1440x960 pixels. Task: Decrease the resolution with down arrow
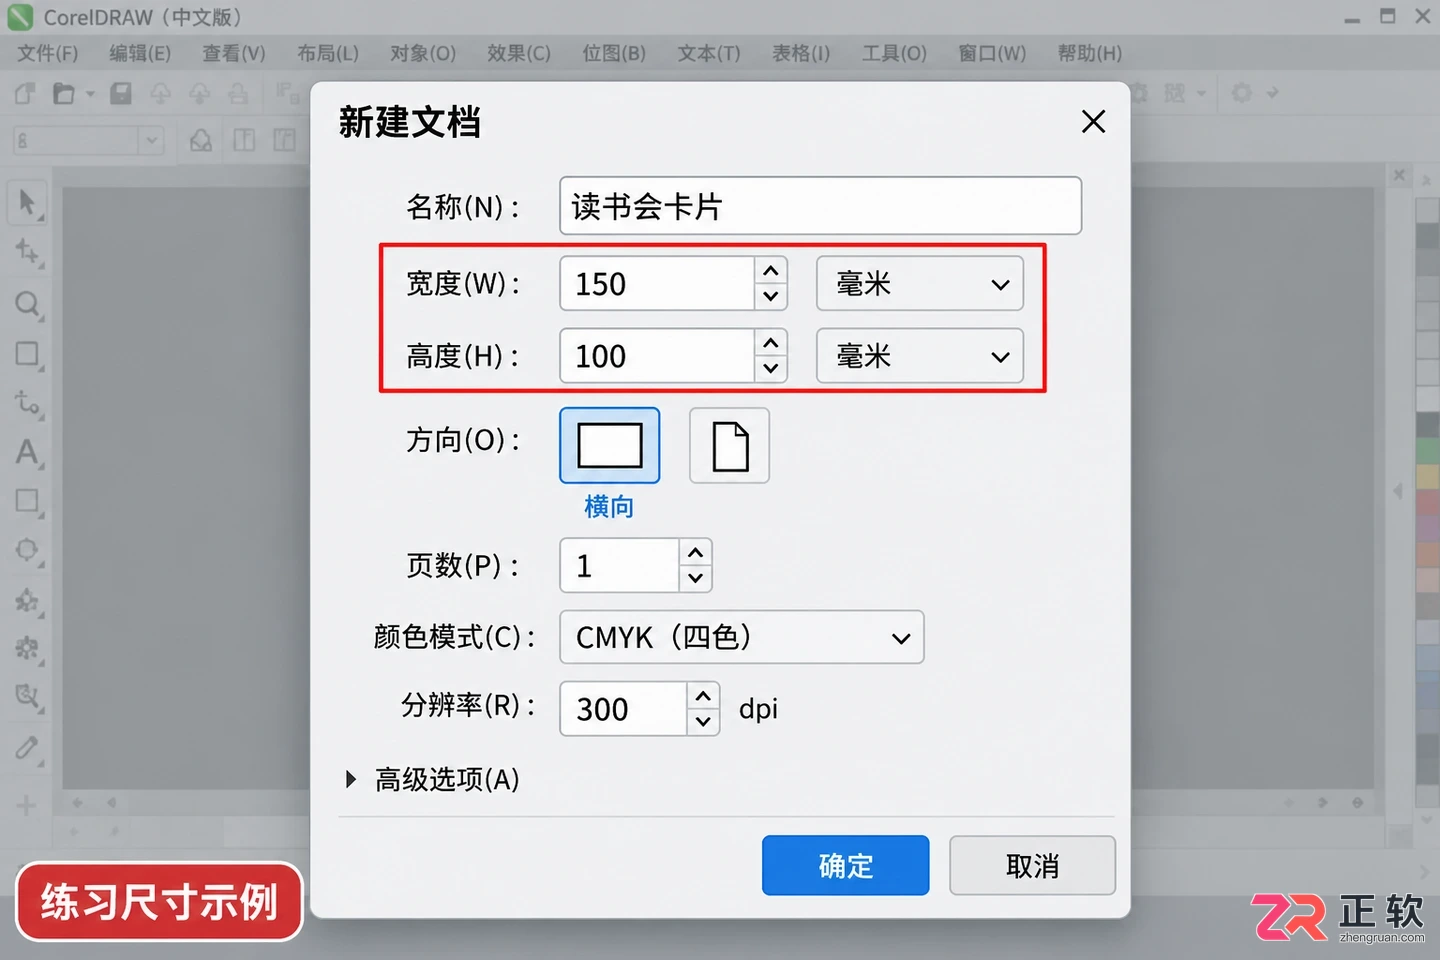[703, 720]
